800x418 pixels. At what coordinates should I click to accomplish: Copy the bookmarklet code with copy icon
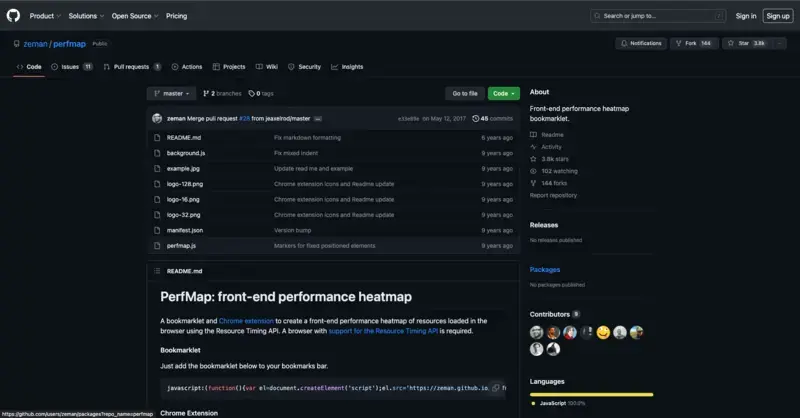tap(495, 388)
